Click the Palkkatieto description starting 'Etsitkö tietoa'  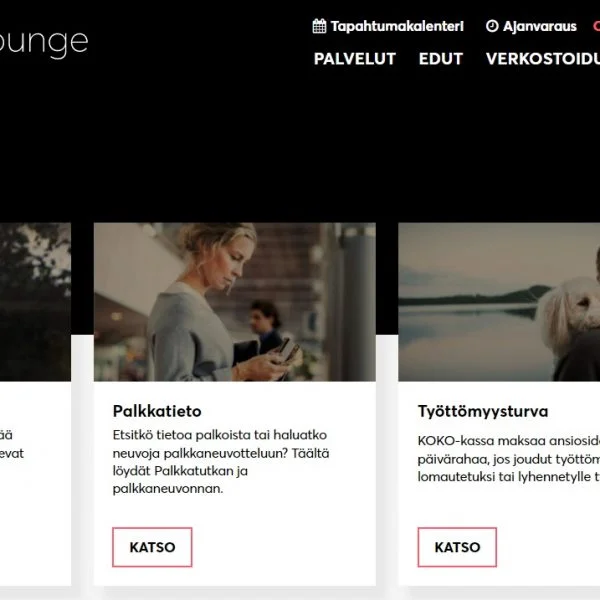pos(221,461)
